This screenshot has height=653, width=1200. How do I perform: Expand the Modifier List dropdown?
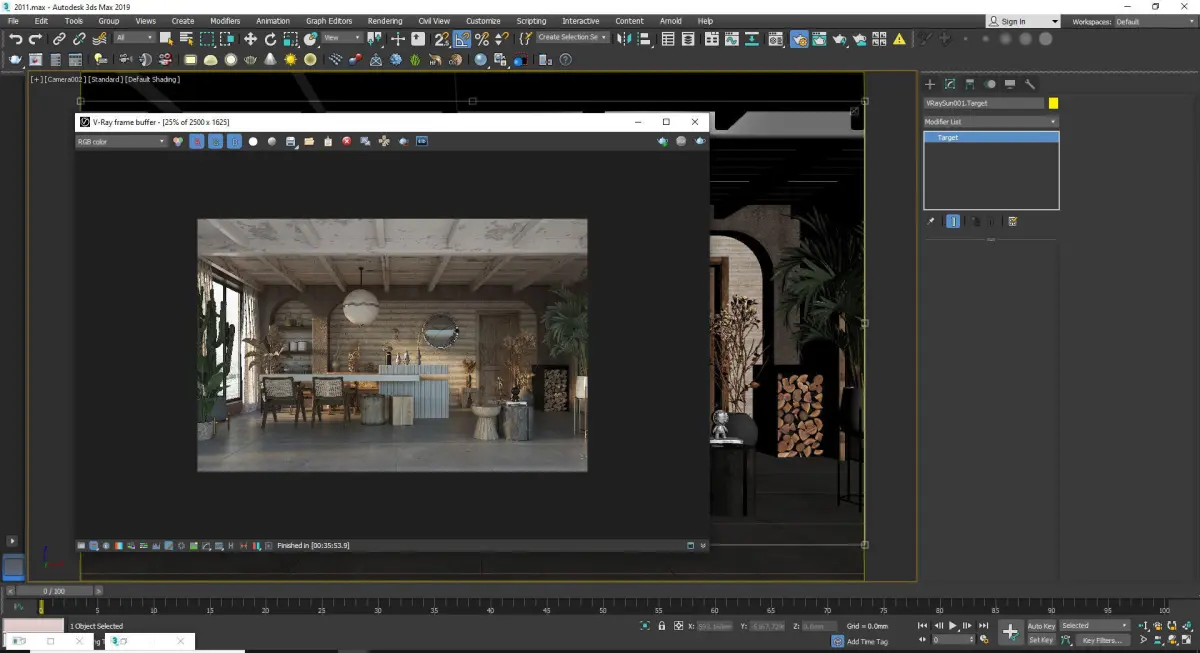990,122
